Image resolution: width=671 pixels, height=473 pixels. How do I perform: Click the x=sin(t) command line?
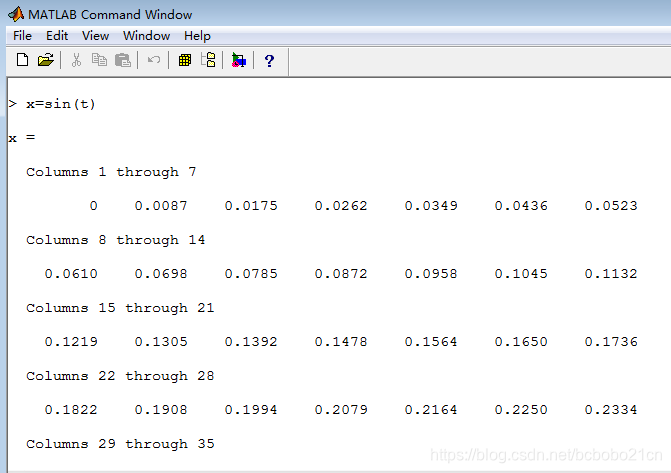click(60, 104)
